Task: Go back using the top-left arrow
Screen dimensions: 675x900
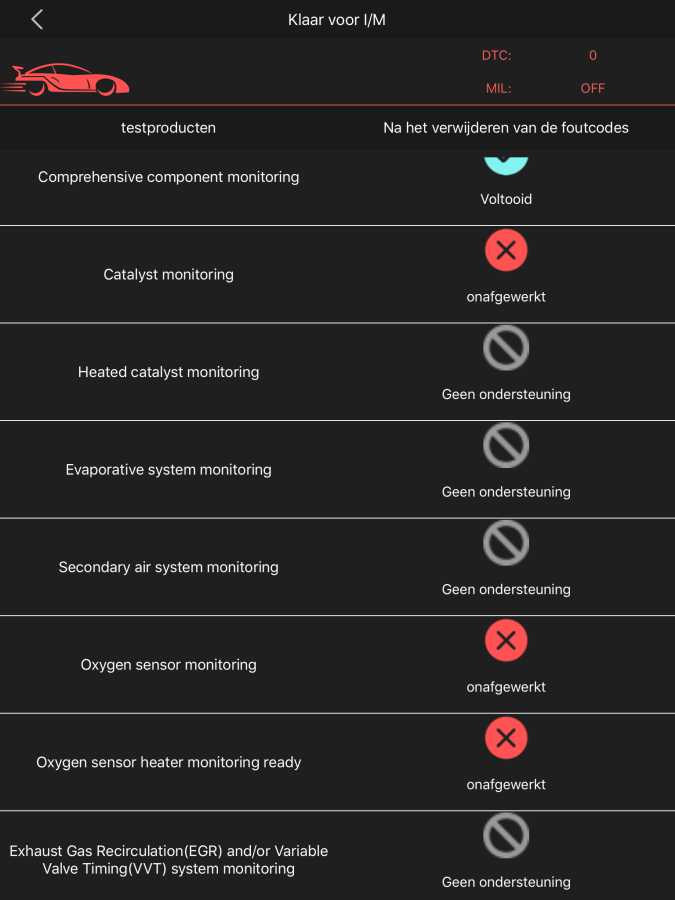Action: click(x=37, y=20)
